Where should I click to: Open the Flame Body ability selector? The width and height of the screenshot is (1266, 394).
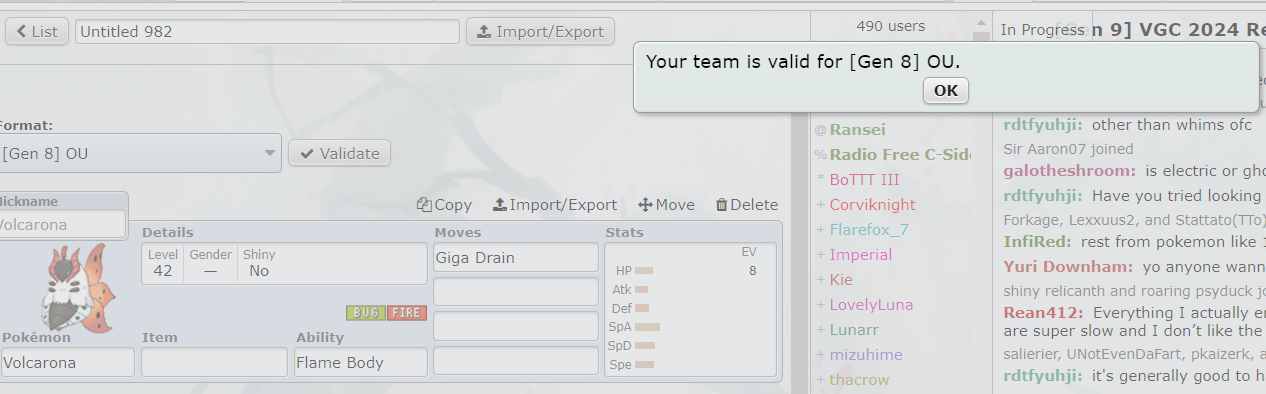[x=361, y=362]
